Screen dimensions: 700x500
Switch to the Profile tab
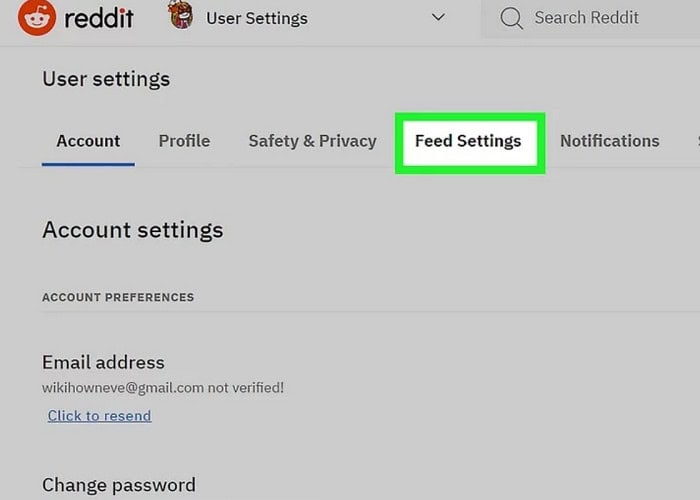(x=184, y=141)
